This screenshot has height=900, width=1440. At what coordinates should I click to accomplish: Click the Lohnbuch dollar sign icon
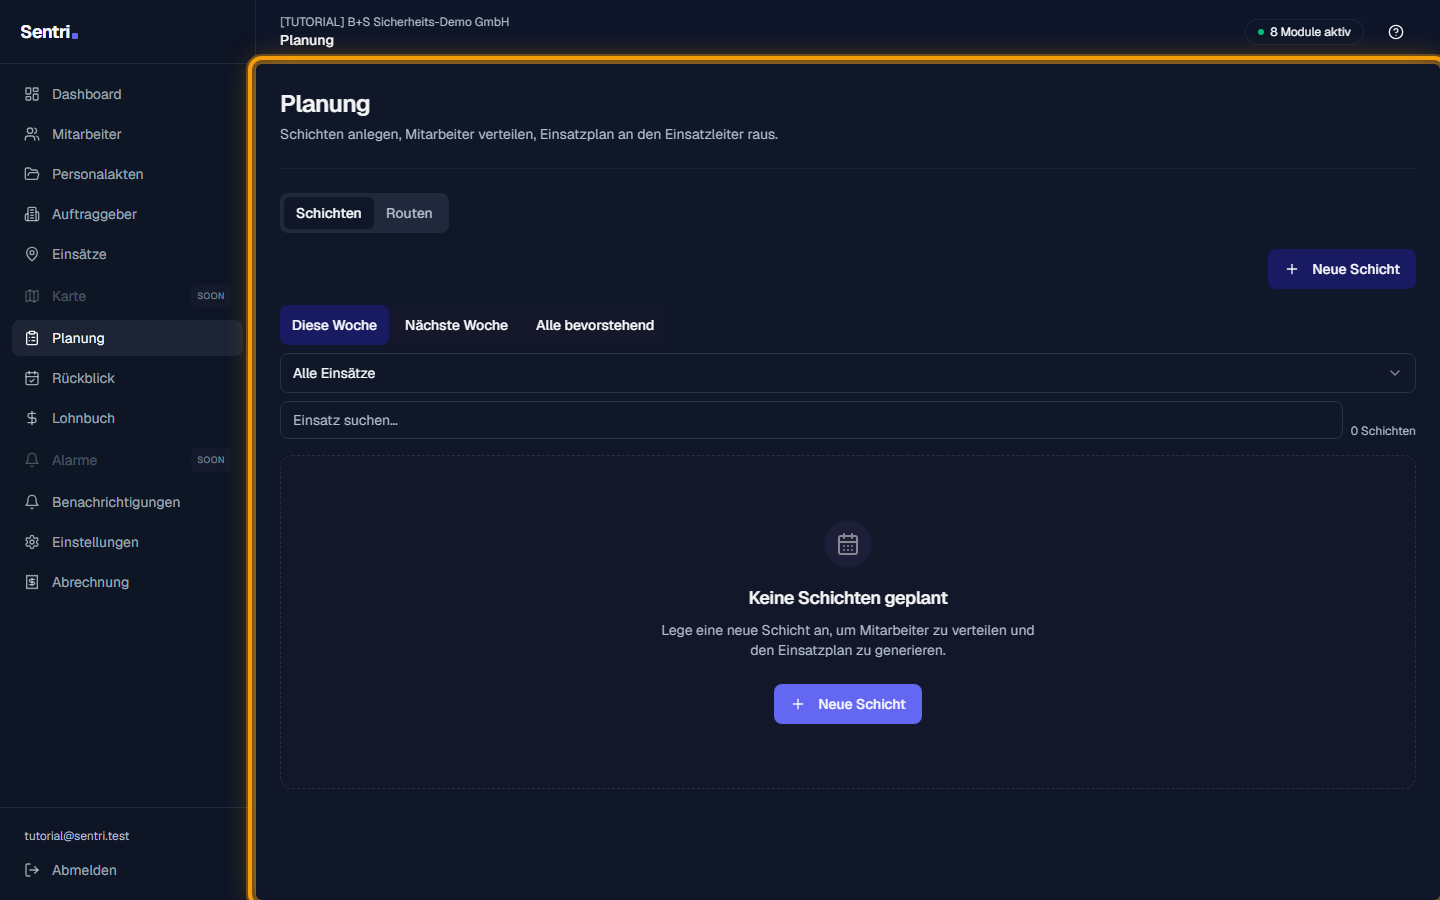coord(32,418)
